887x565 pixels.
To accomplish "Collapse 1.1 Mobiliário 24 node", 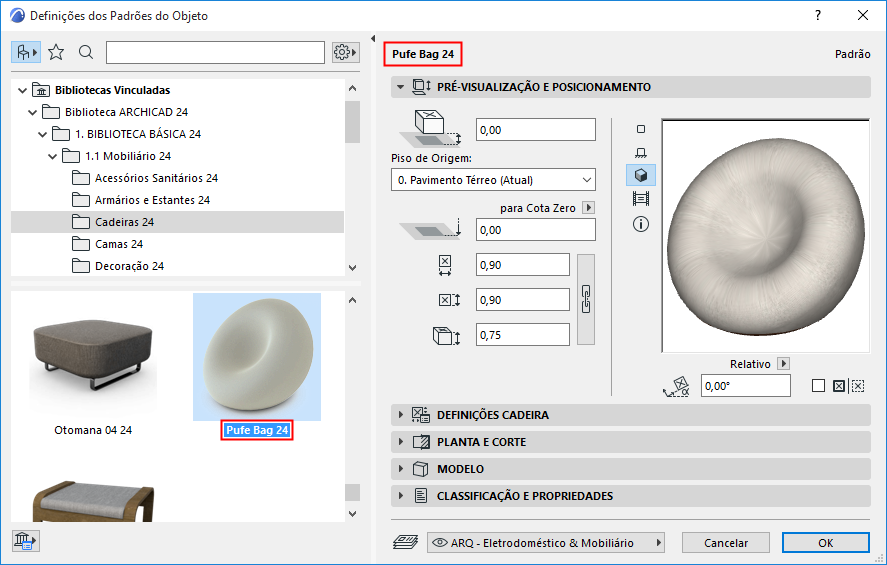I will click(53, 156).
